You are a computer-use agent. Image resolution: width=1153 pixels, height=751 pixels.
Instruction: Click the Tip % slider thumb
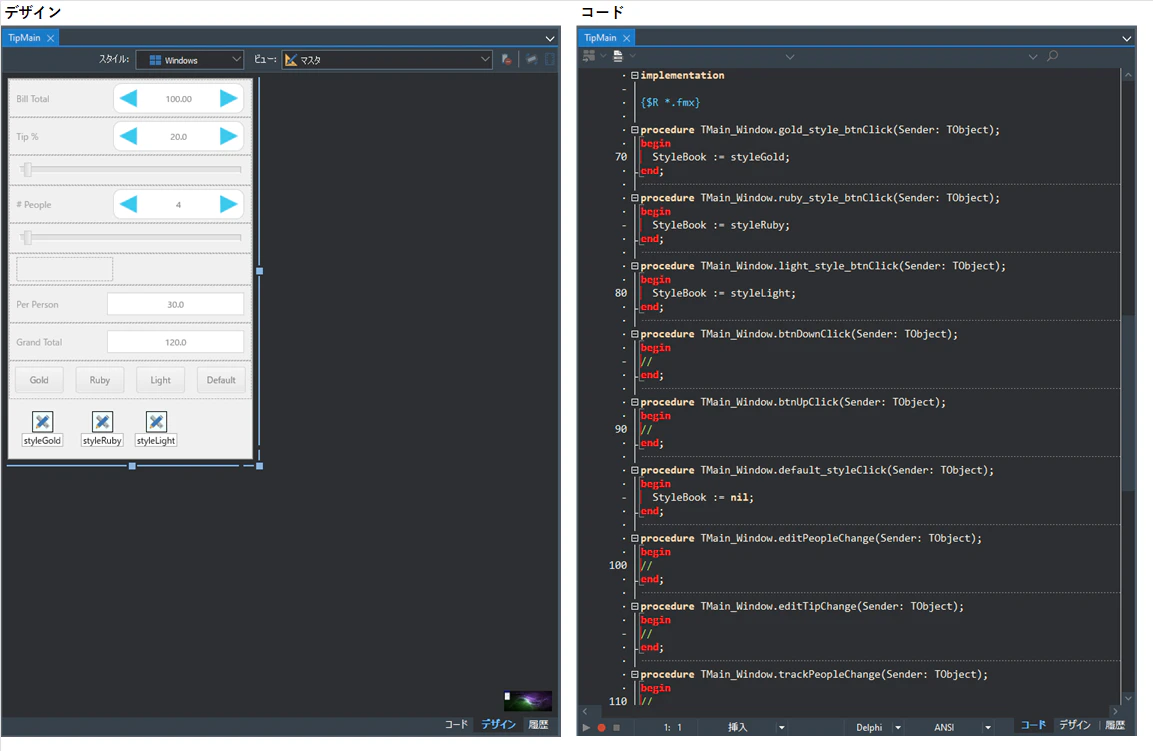(x=28, y=170)
